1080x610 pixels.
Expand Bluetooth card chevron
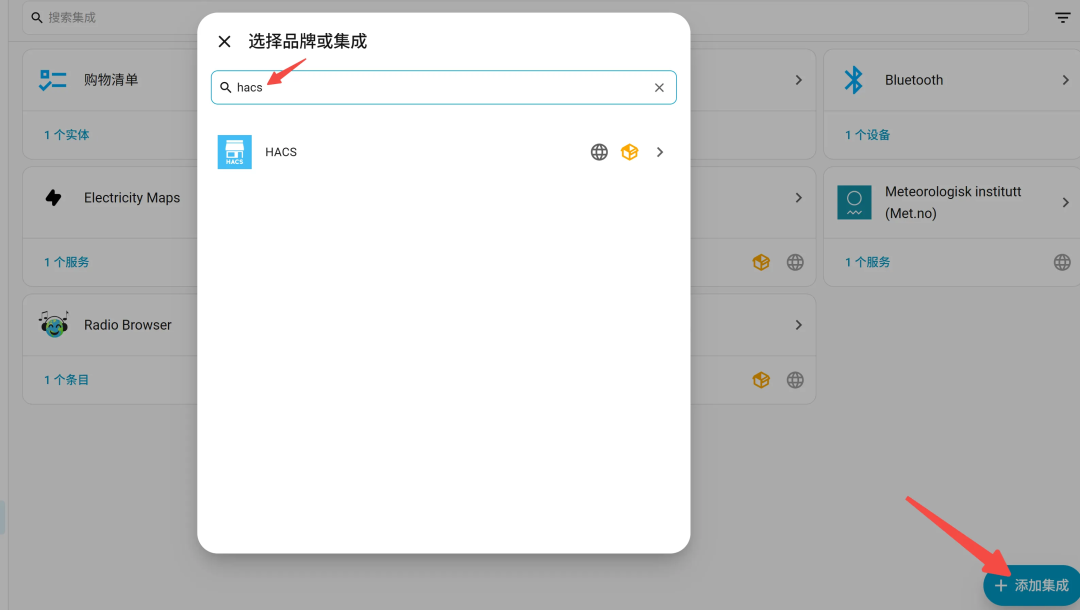(x=1066, y=80)
